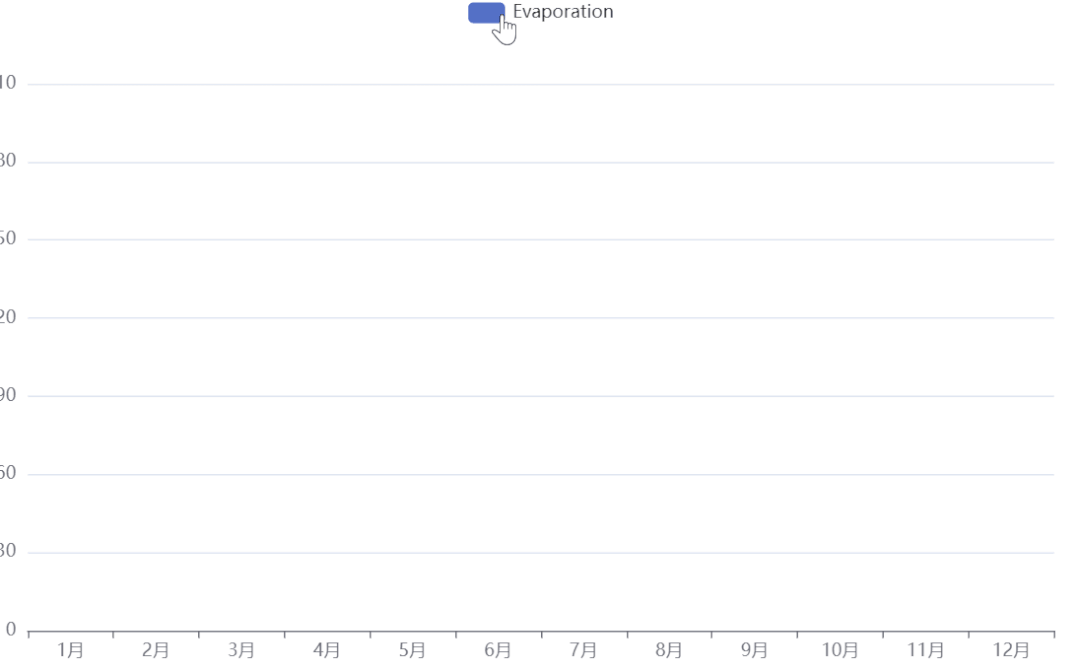Click the 120 y-axis tick label
Image resolution: width=1079 pixels, height=672 pixels.
pos(7,318)
